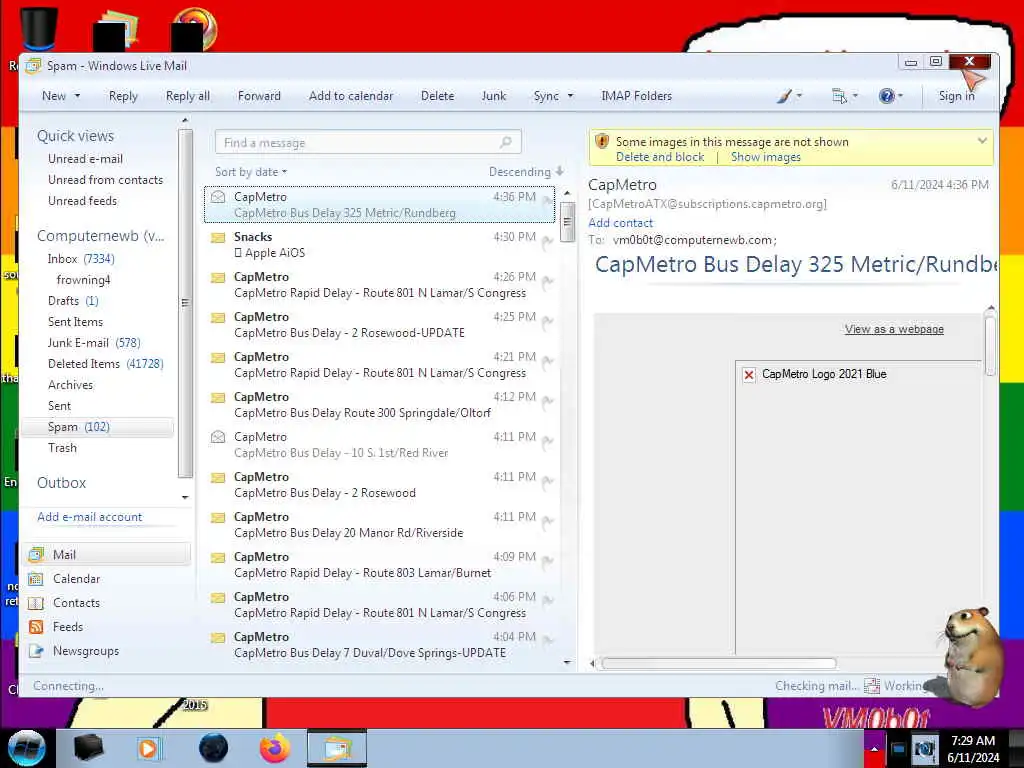Screen dimensions: 1024x768
Task: Open the Sort by date dropdown
Action: 251,172
